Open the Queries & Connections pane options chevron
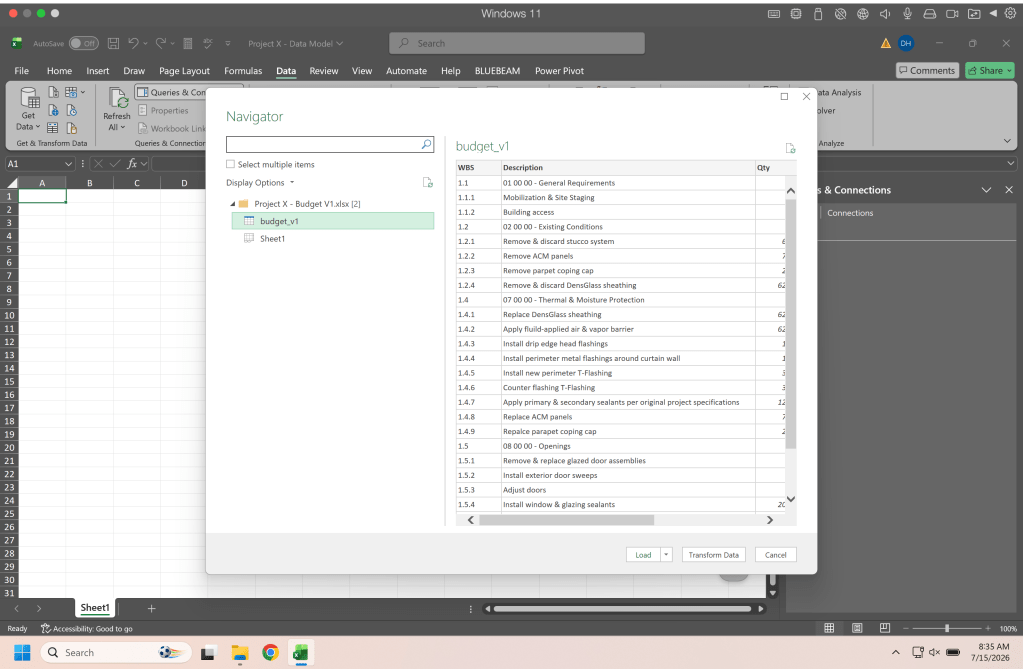 pyautogui.click(x=986, y=190)
